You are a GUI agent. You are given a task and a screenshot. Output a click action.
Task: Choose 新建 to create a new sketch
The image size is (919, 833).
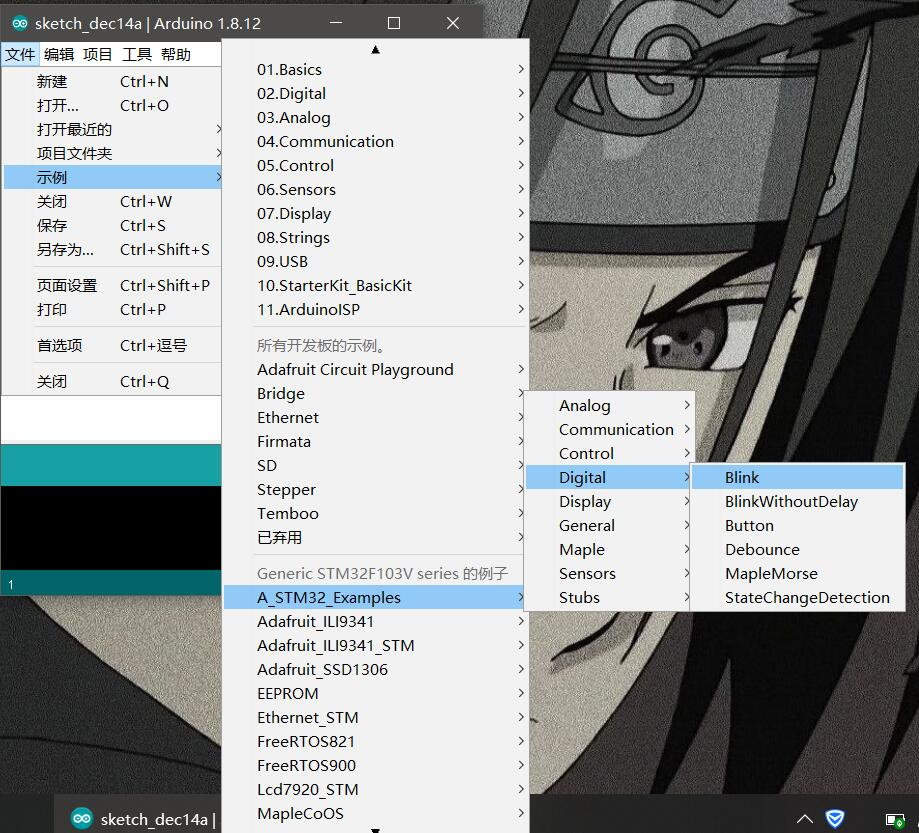(x=51, y=81)
